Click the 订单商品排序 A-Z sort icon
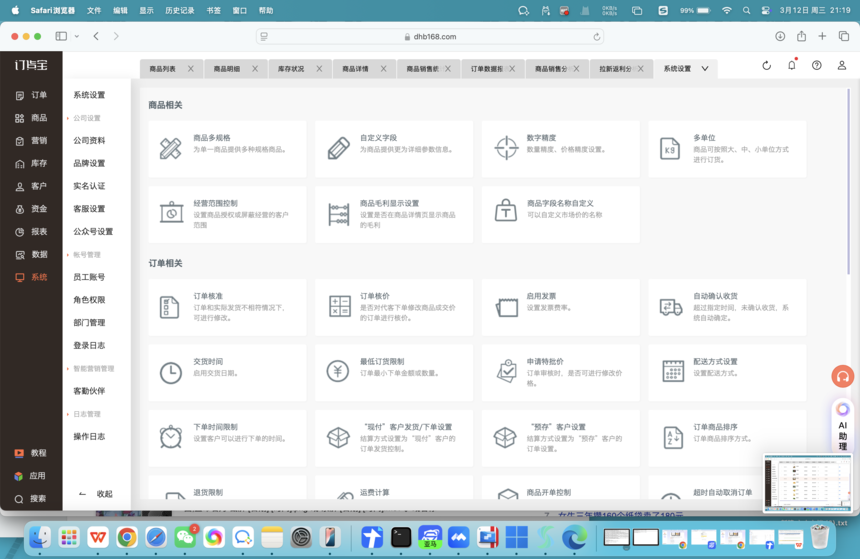 (x=672, y=438)
